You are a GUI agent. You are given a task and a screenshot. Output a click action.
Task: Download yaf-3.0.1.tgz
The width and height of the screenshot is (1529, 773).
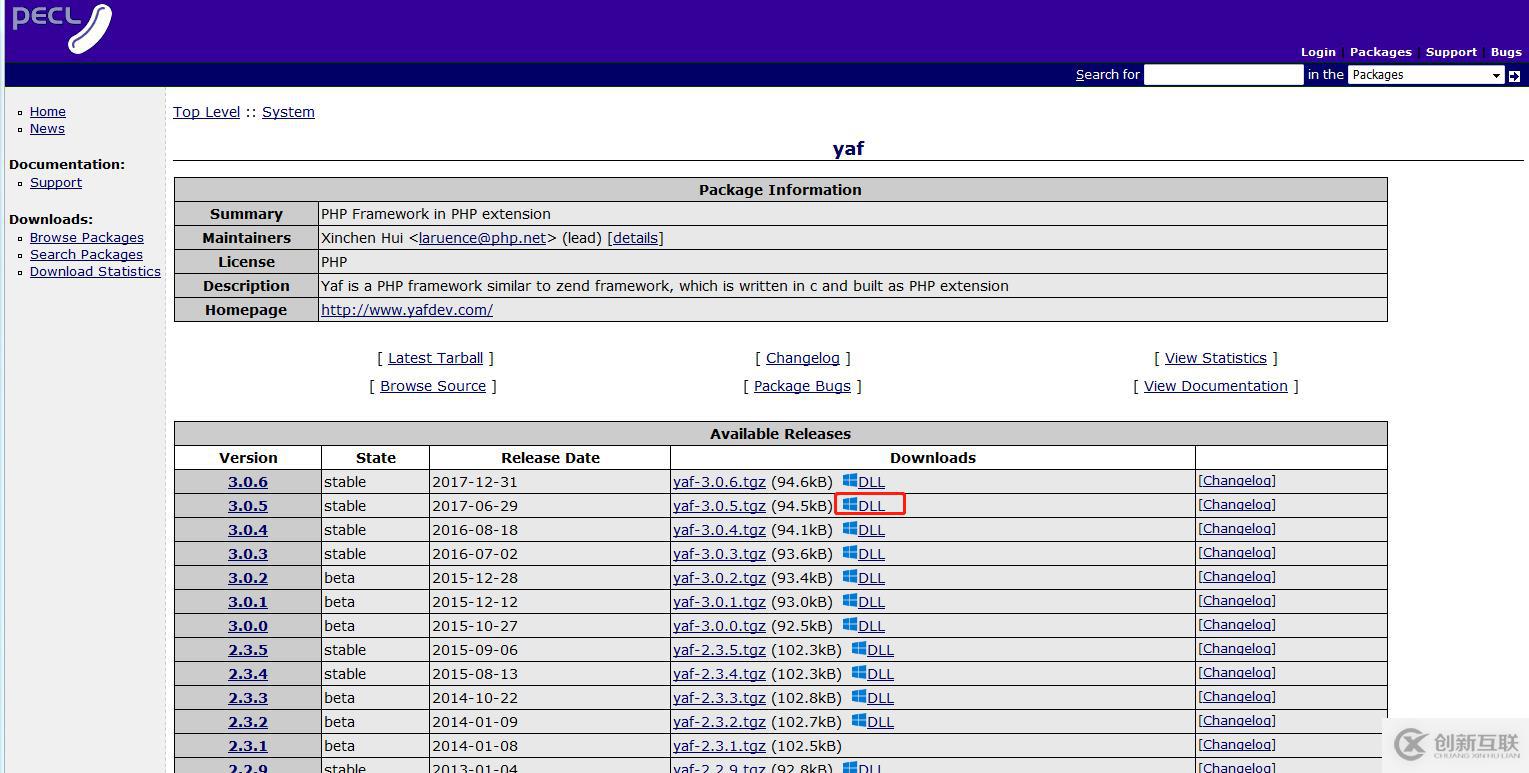(x=719, y=602)
